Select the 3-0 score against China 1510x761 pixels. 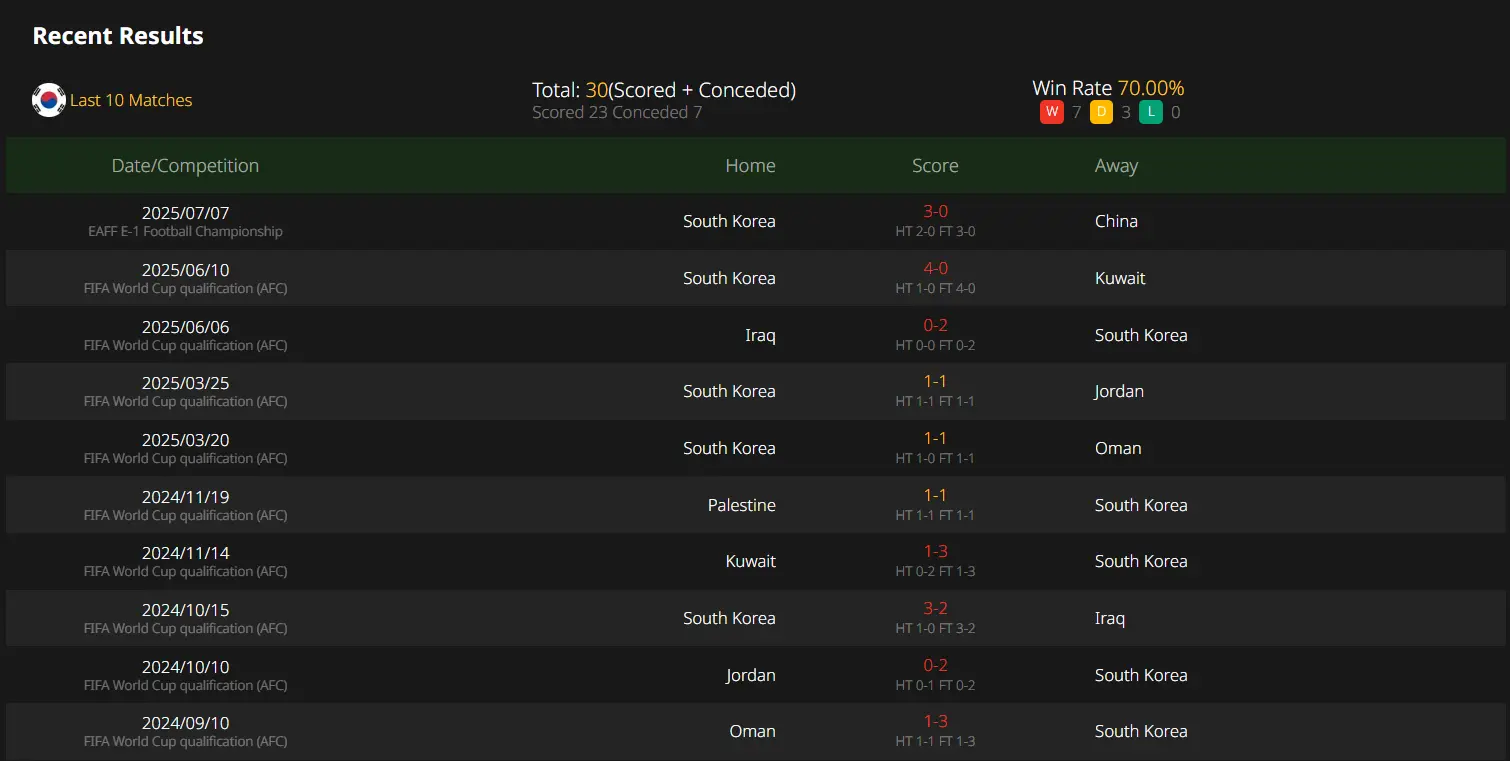click(935, 212)
